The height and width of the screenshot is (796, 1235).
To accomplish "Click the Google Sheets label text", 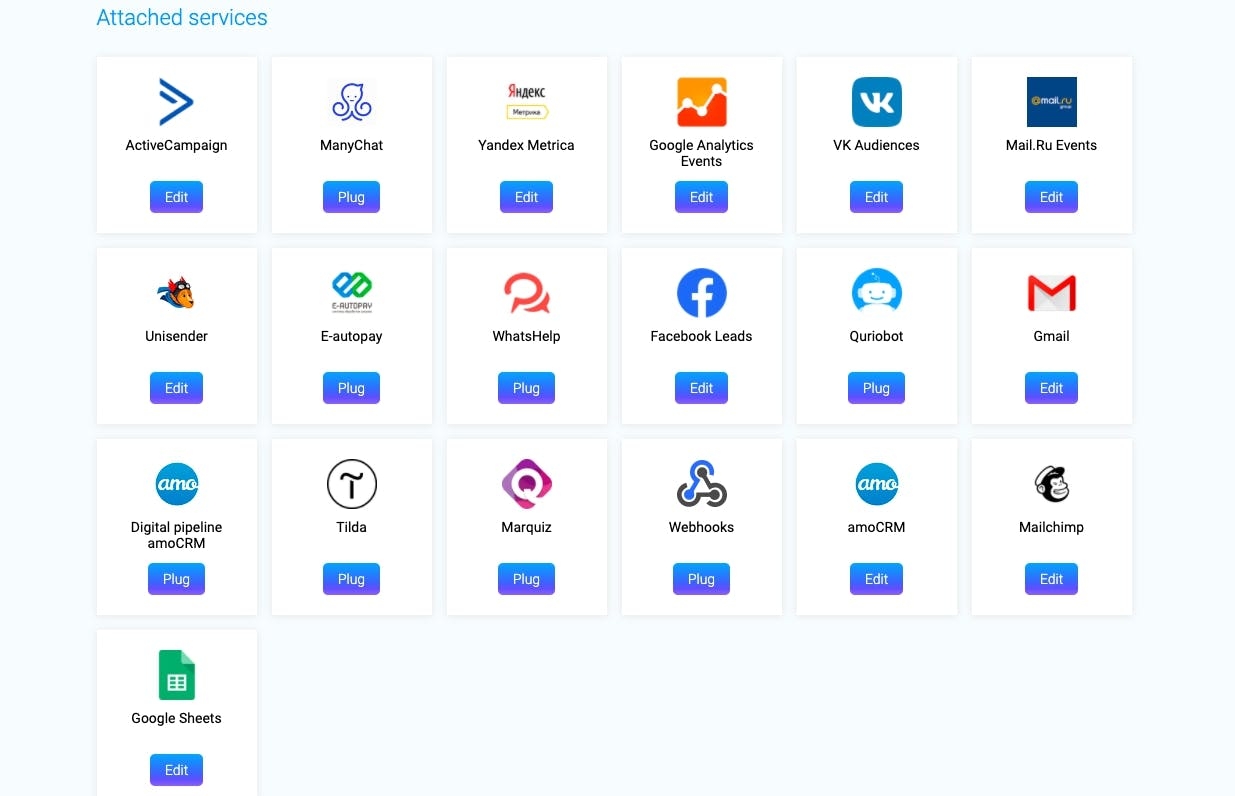I will [176, 718].
